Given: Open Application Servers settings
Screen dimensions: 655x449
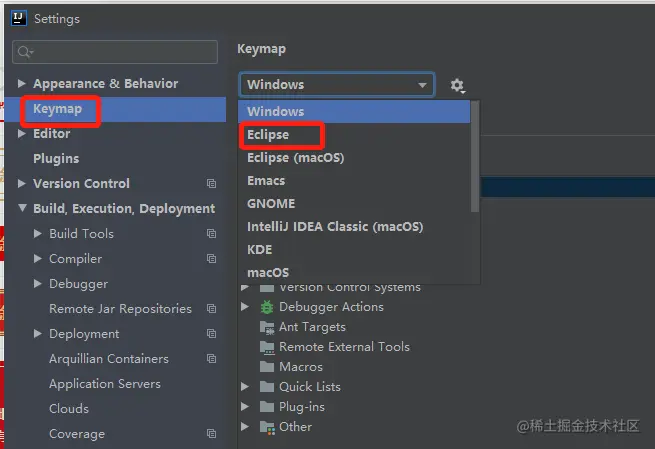Looking at the screenshot, I should (105, 384).
